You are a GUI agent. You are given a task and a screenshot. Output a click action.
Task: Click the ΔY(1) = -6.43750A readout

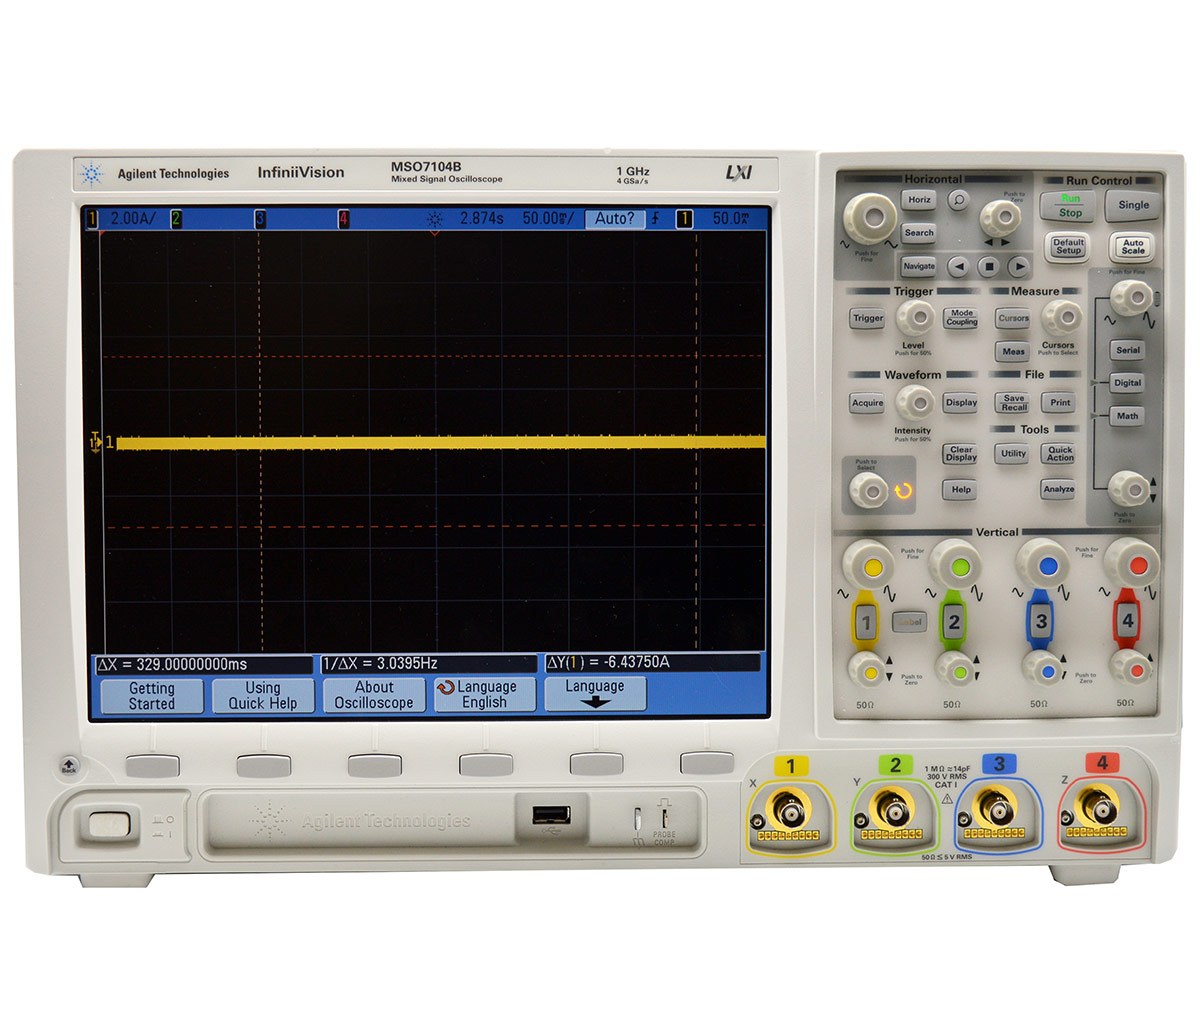coord(652,662)
